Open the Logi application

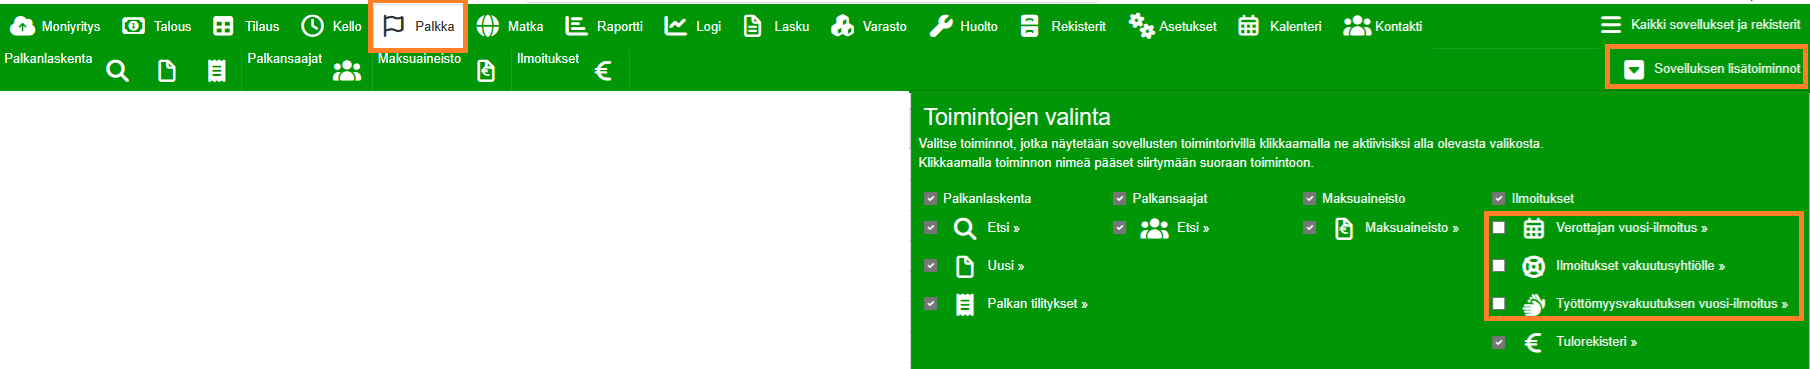click(x=693, y=26)
